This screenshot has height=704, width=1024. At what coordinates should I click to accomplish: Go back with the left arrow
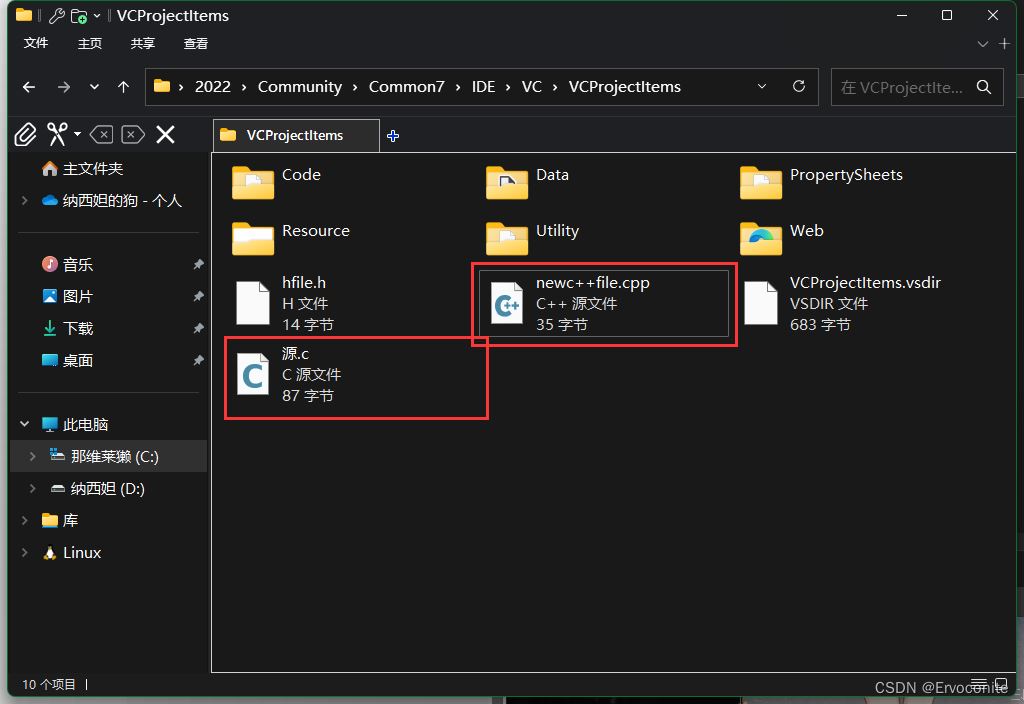29,87
